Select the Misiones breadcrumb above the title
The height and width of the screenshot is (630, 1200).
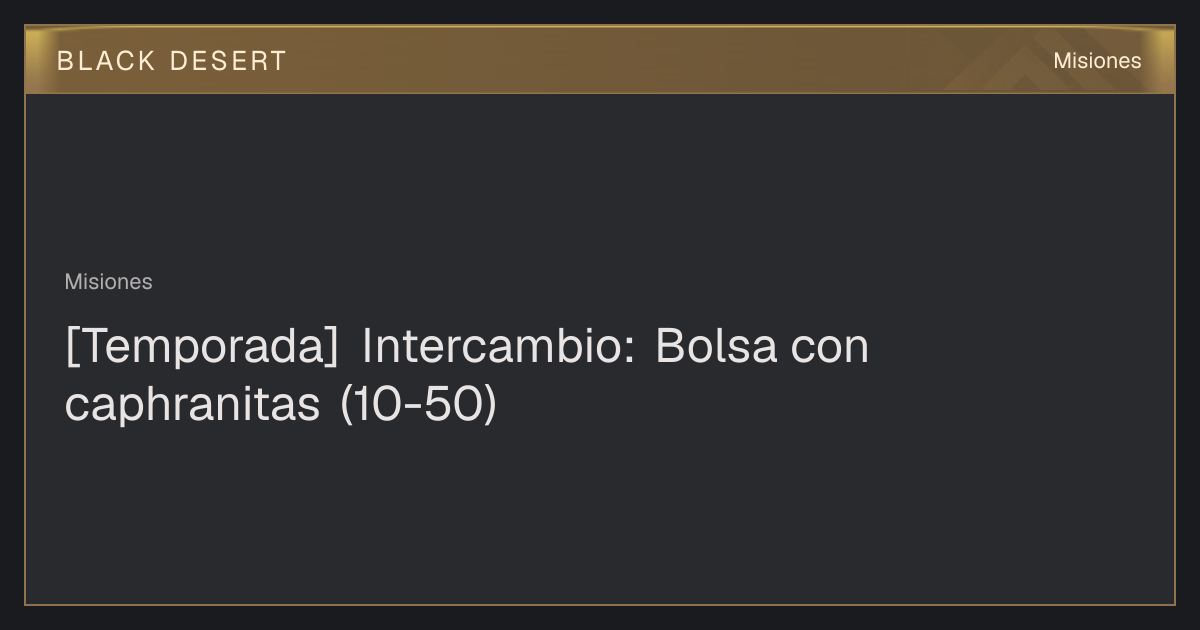pos(108,282)
